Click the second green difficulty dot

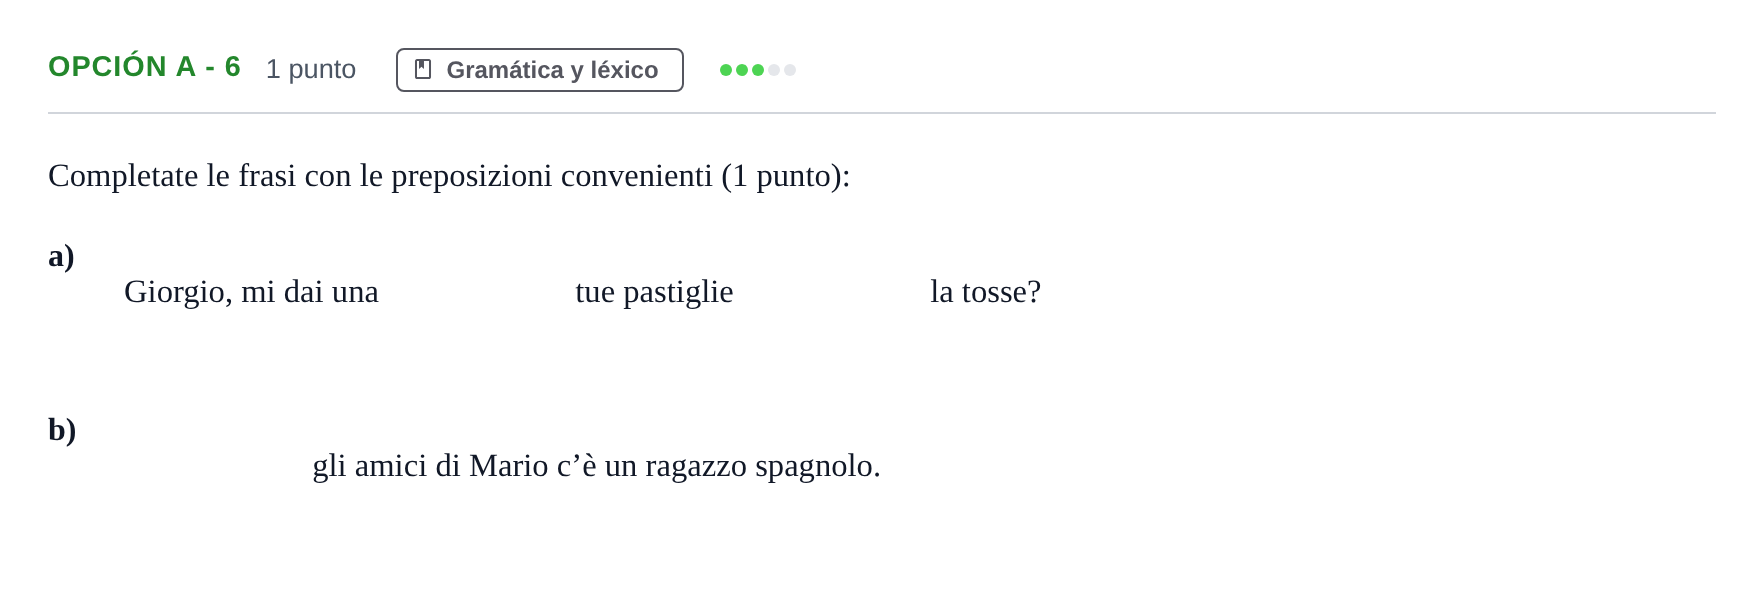tap(742, 70)
